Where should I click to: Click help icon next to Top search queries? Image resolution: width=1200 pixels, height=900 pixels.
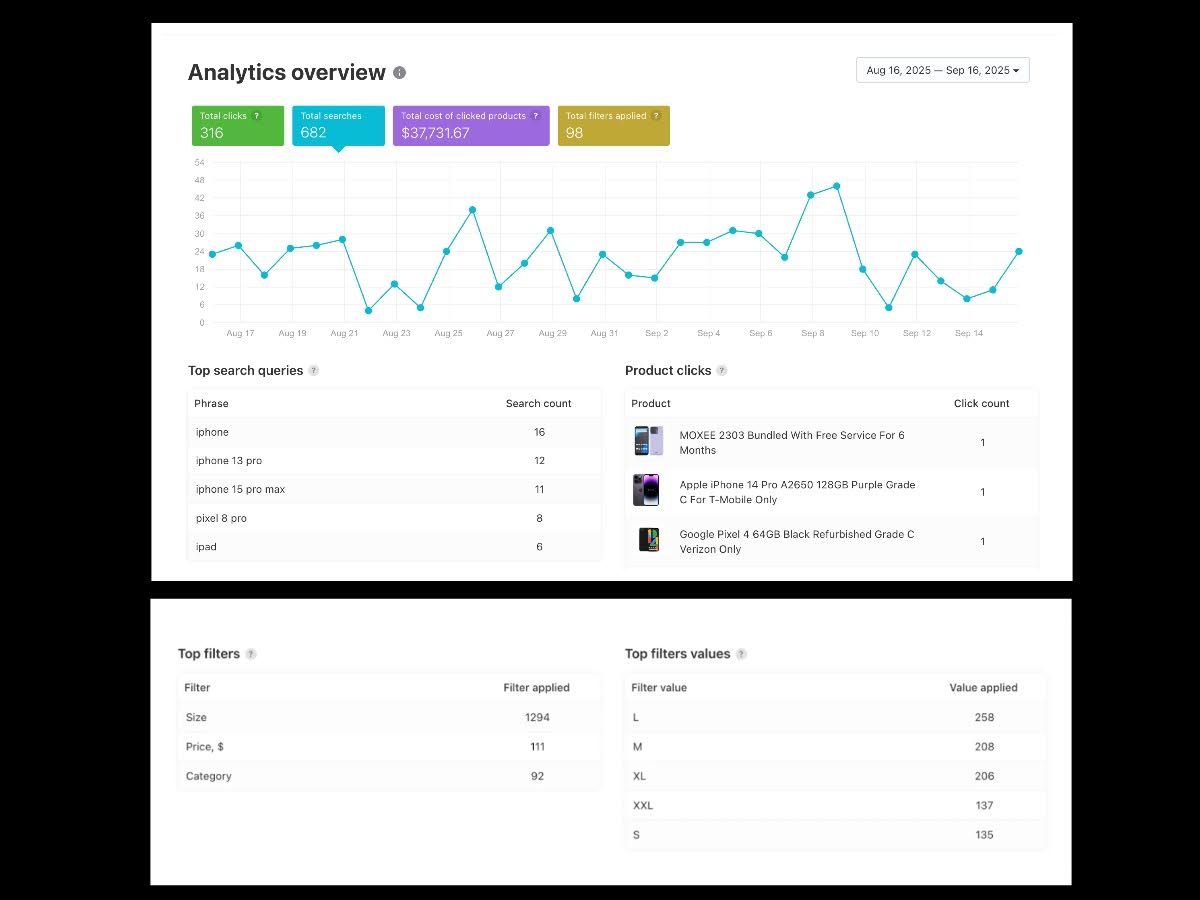click(313, 371)
